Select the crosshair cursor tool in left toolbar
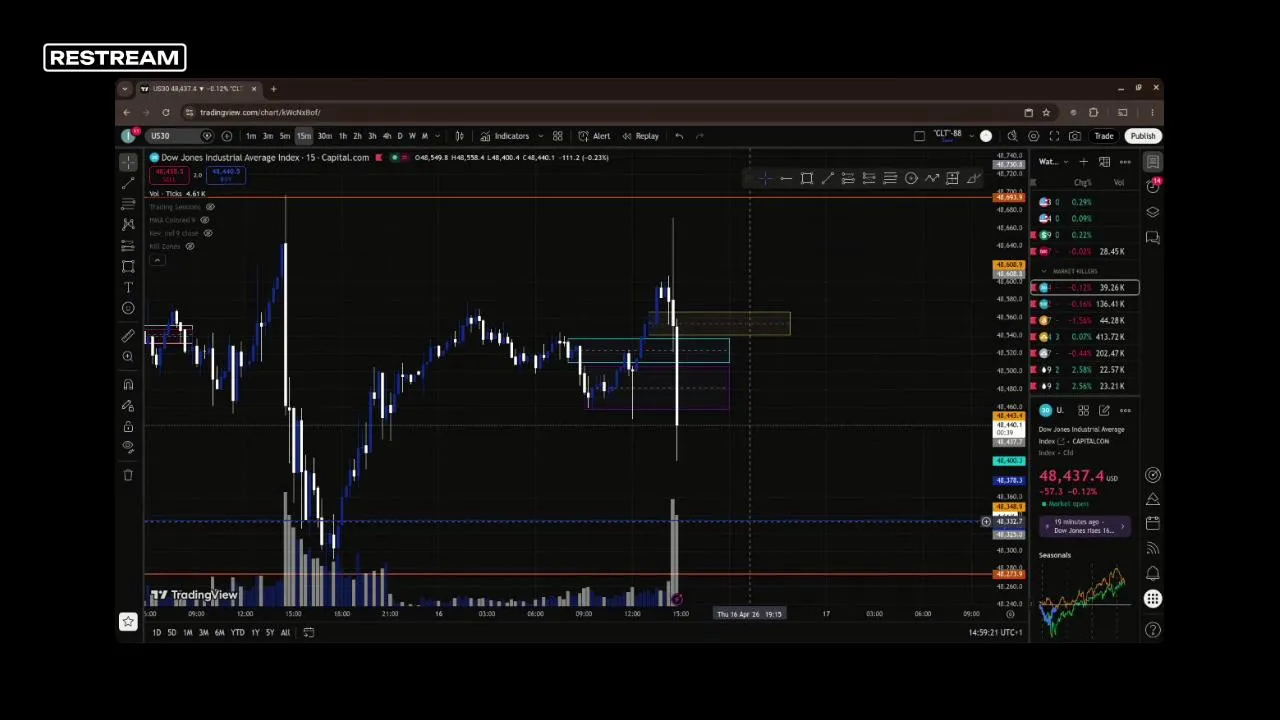1280x720 pixels. coord(128,161)
